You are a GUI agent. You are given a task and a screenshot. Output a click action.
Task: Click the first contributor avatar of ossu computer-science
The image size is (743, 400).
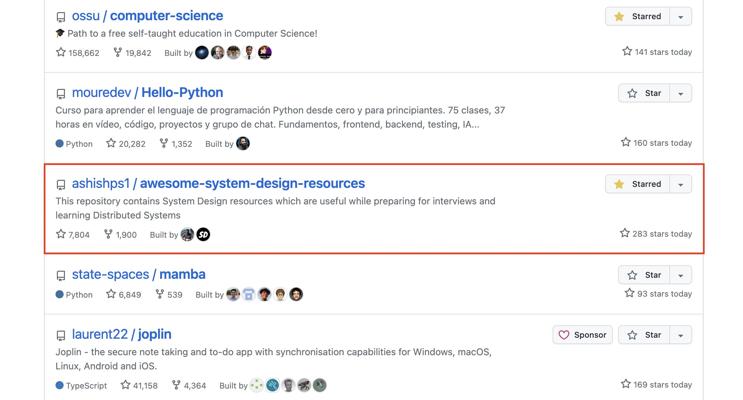pyautogui.click(x=202, y=53)
